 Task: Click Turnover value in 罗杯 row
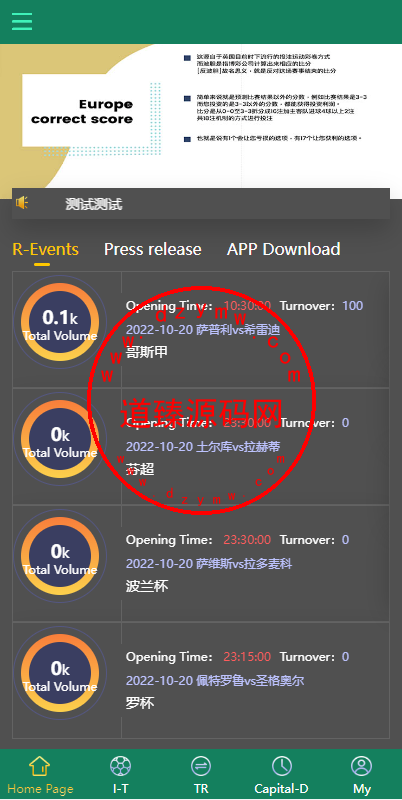click(345, 657)
